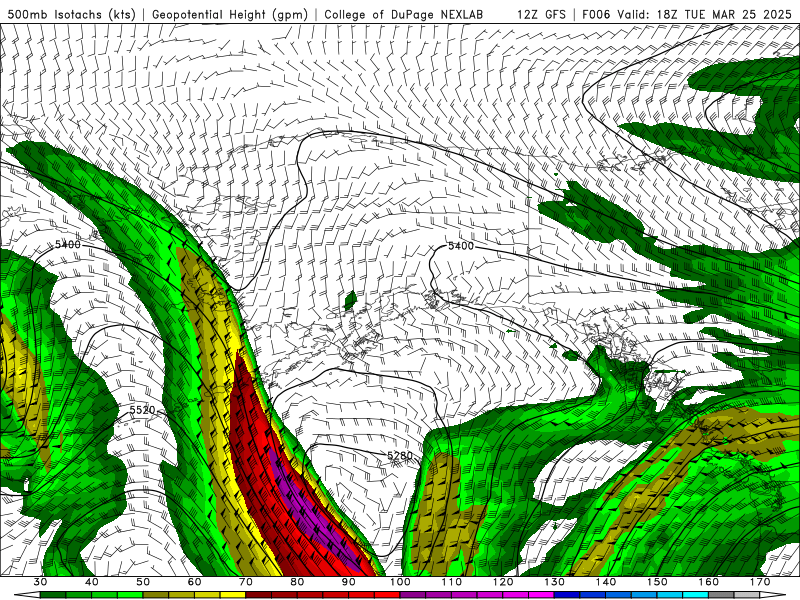Click the "F006 Valid: 18Z TUE MAR 25 2025" text
Viewport: 800px width, 600px height.
point(687,14)
